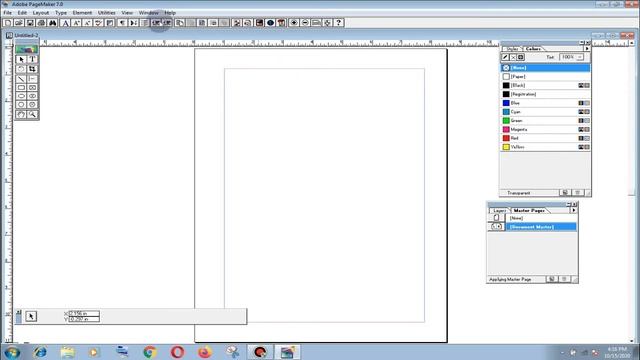Click the New Color button in Colors panel
Viewport: 640px width, 360px height.
click(x=565, y=193)
